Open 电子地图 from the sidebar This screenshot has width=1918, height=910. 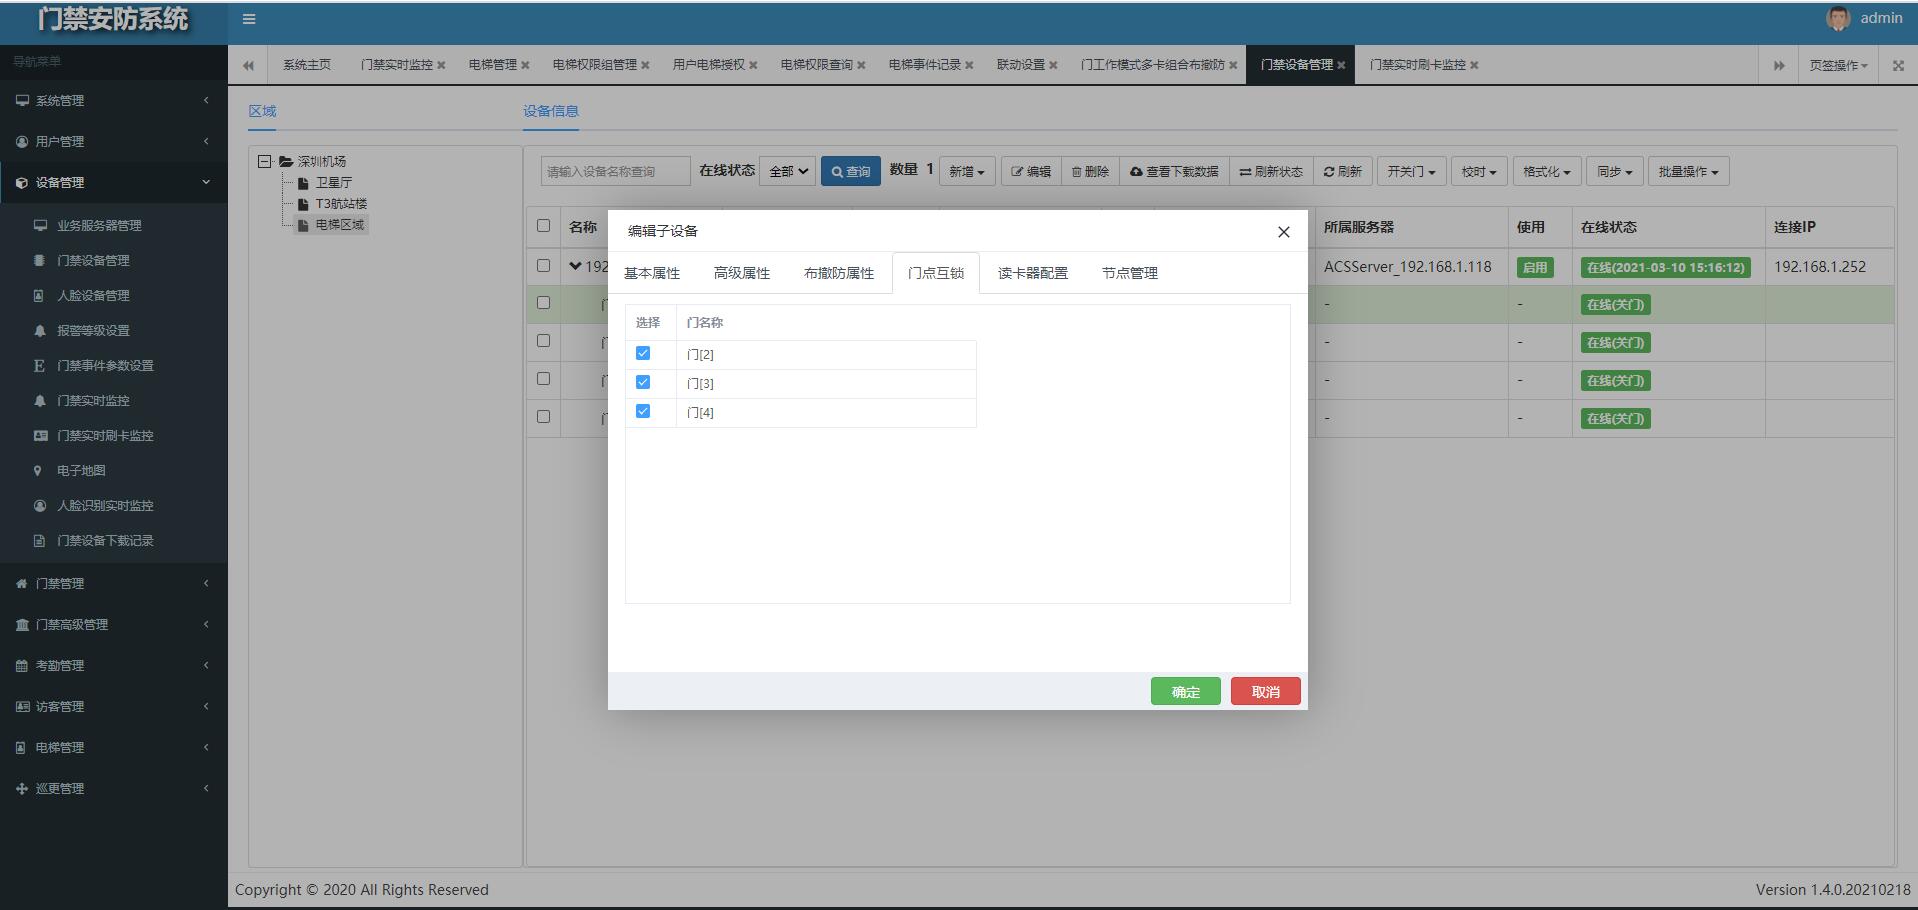(80, 470)
